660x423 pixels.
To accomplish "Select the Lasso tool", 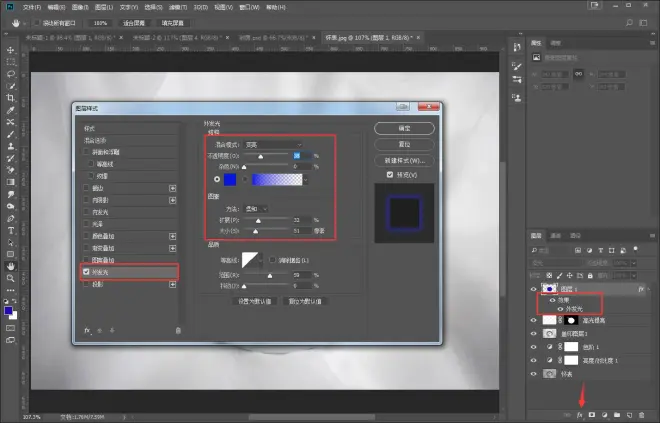I will point(11,74).
